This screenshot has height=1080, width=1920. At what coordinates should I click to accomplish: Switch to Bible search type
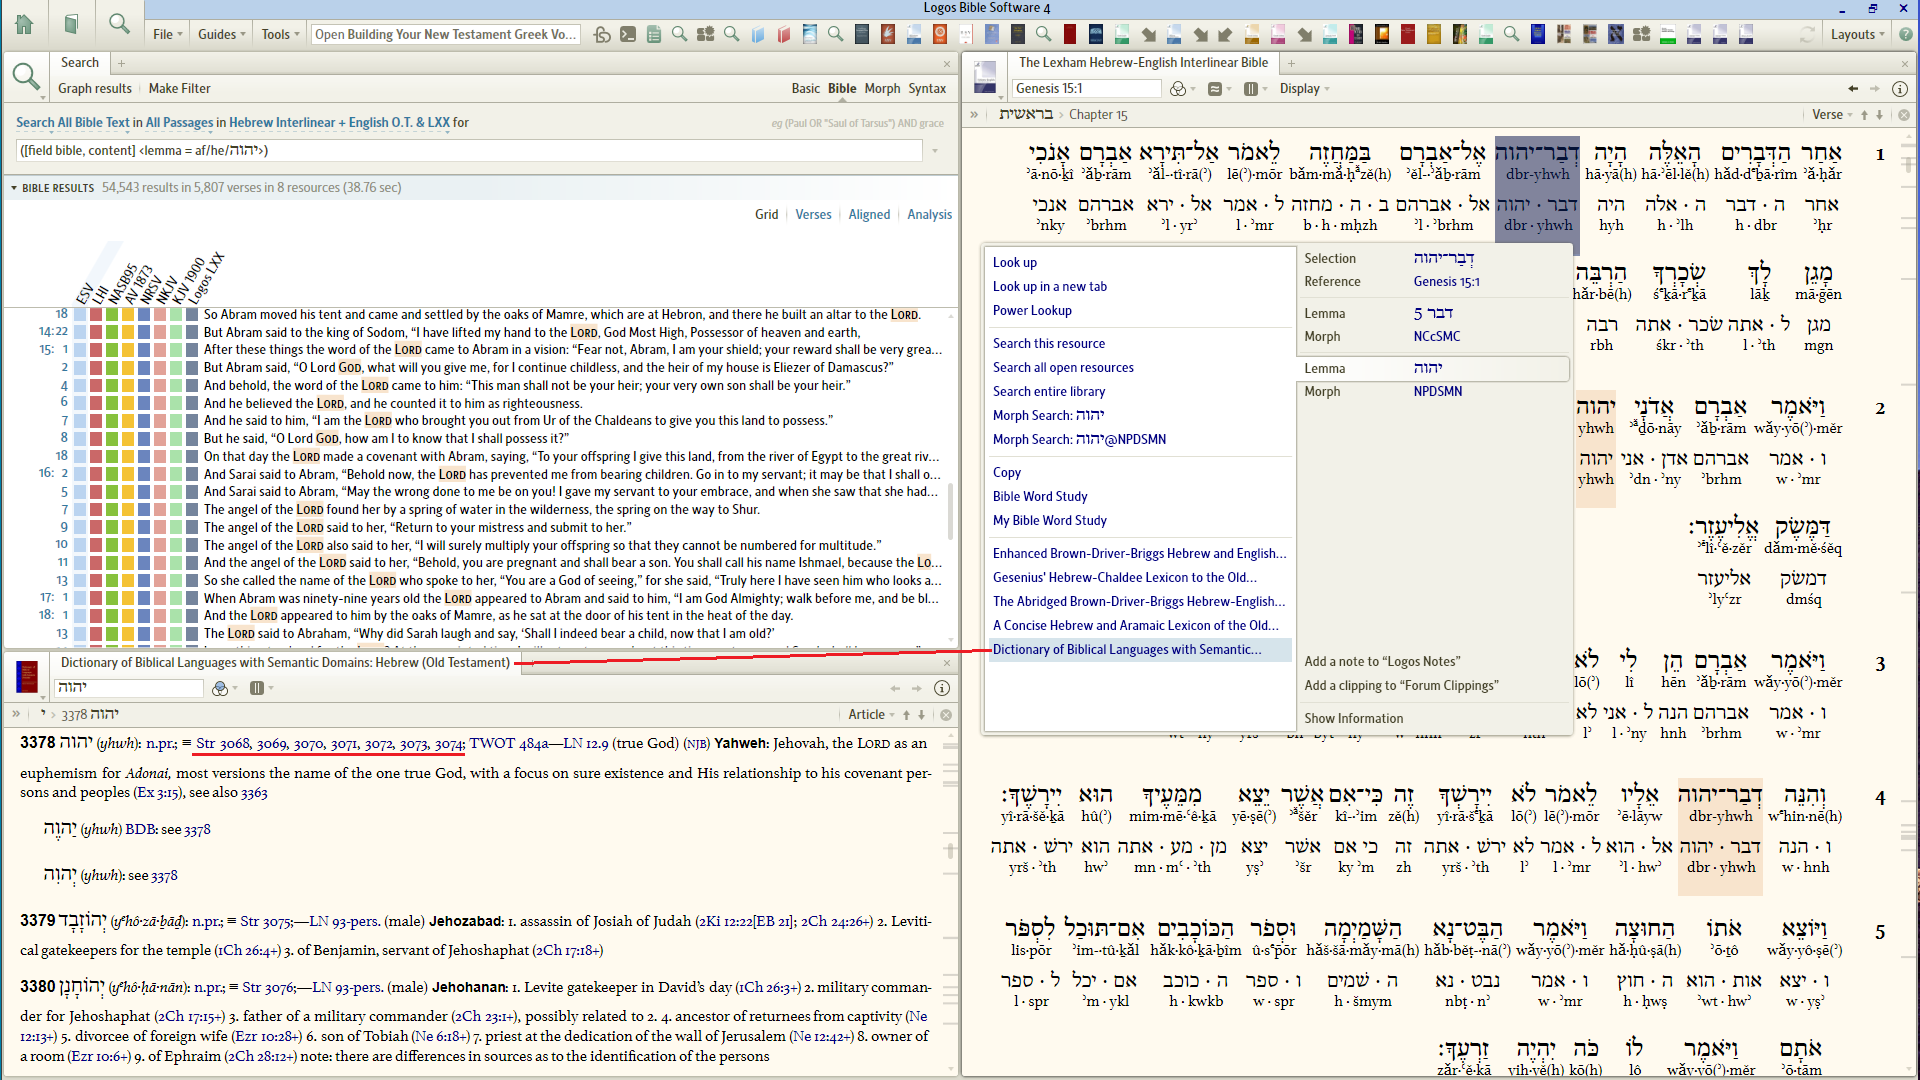tap(842, 89)
